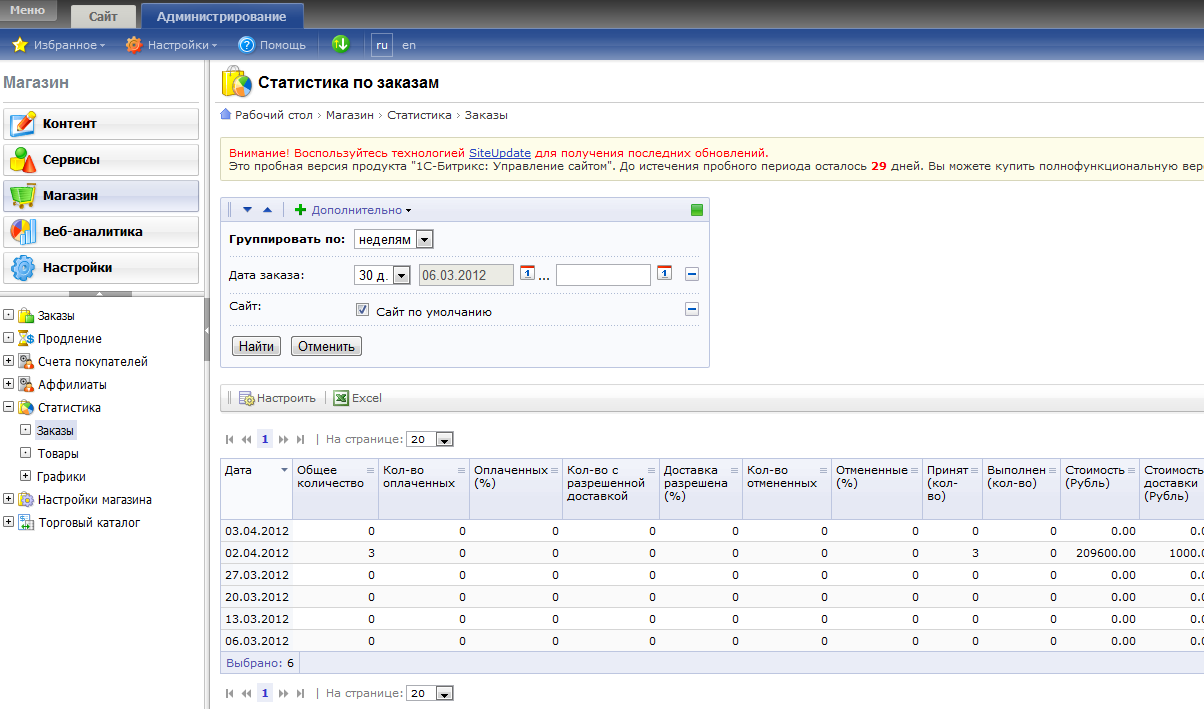Click the Excel export icon

tap(341, 398)
